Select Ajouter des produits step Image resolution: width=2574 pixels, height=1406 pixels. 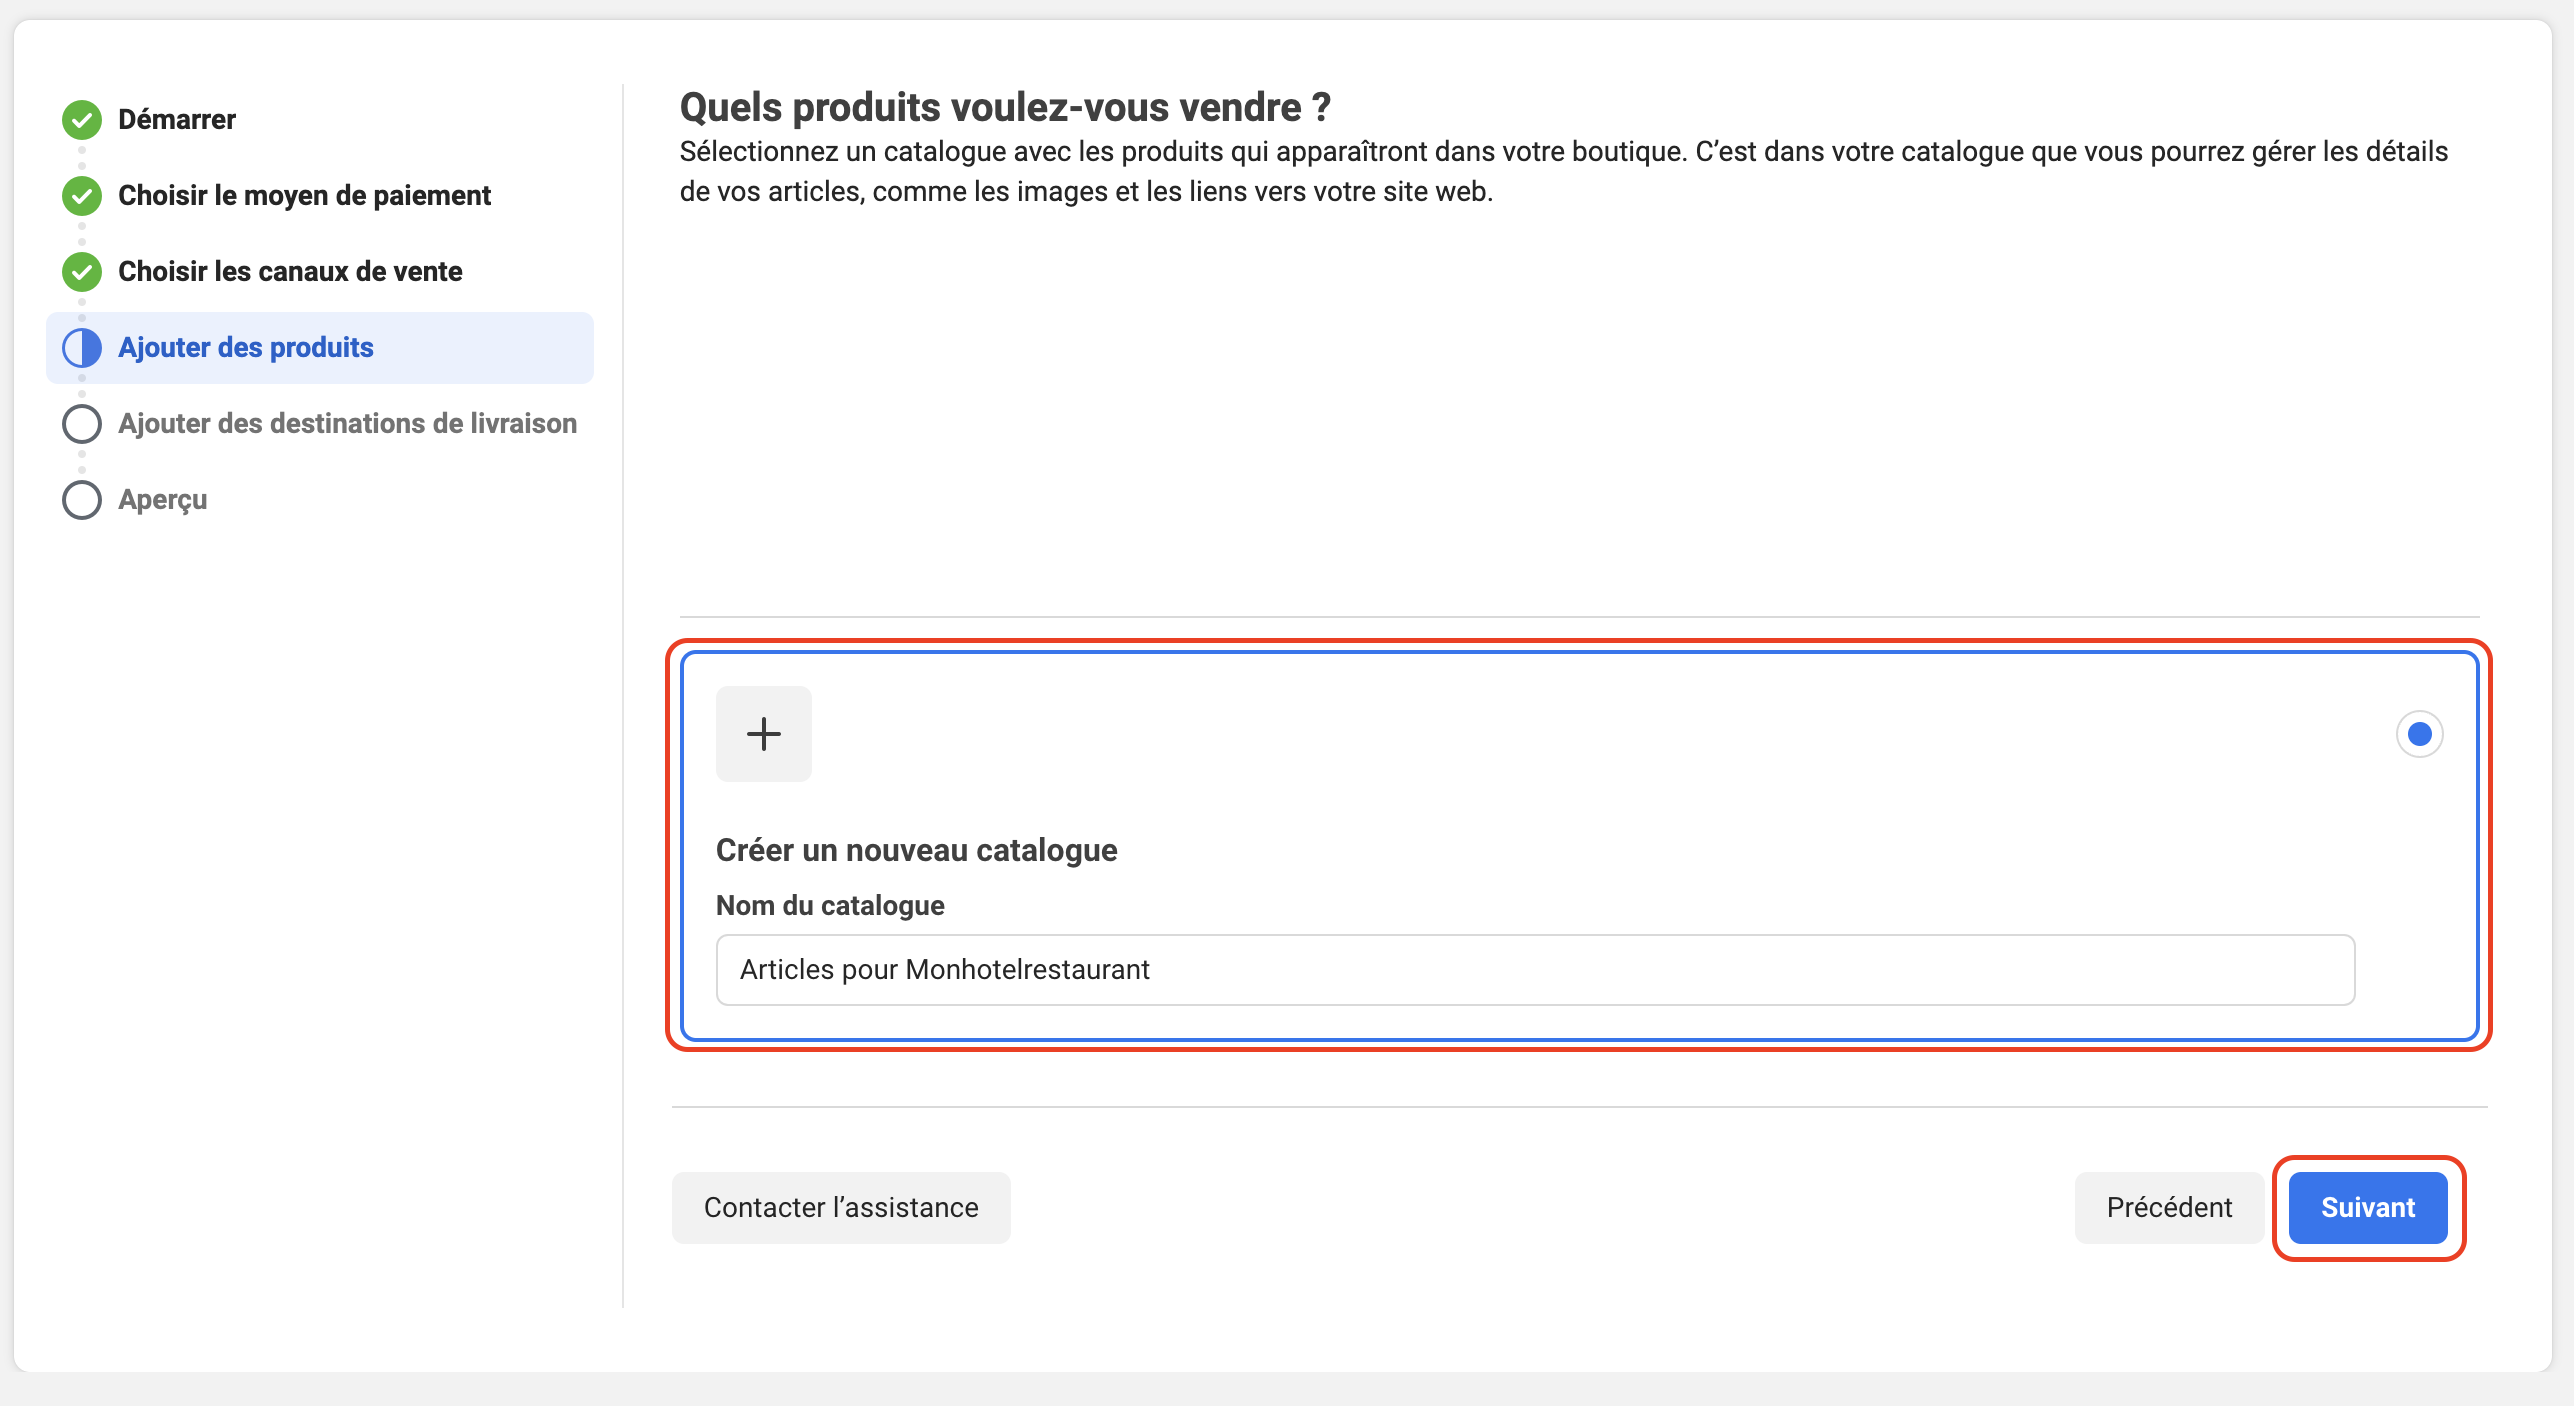pos(246,348)
